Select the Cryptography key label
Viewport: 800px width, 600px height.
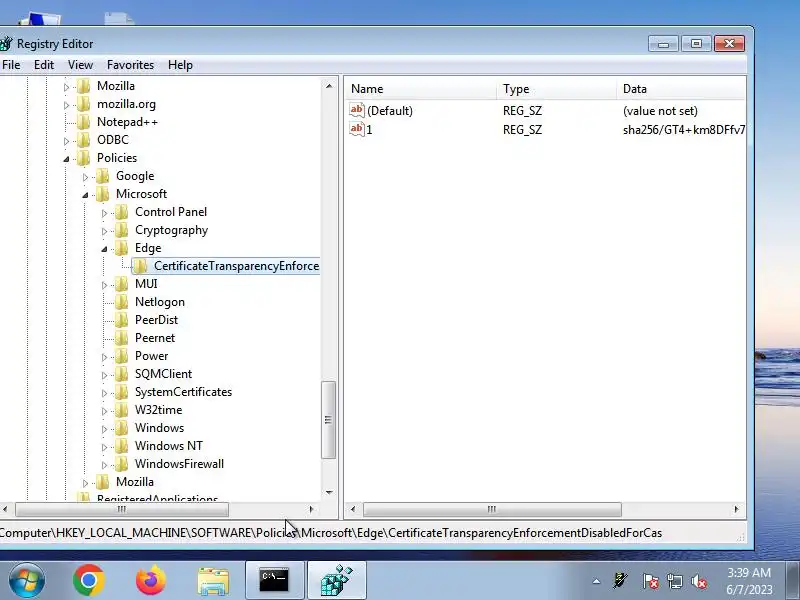pos(171,230)
